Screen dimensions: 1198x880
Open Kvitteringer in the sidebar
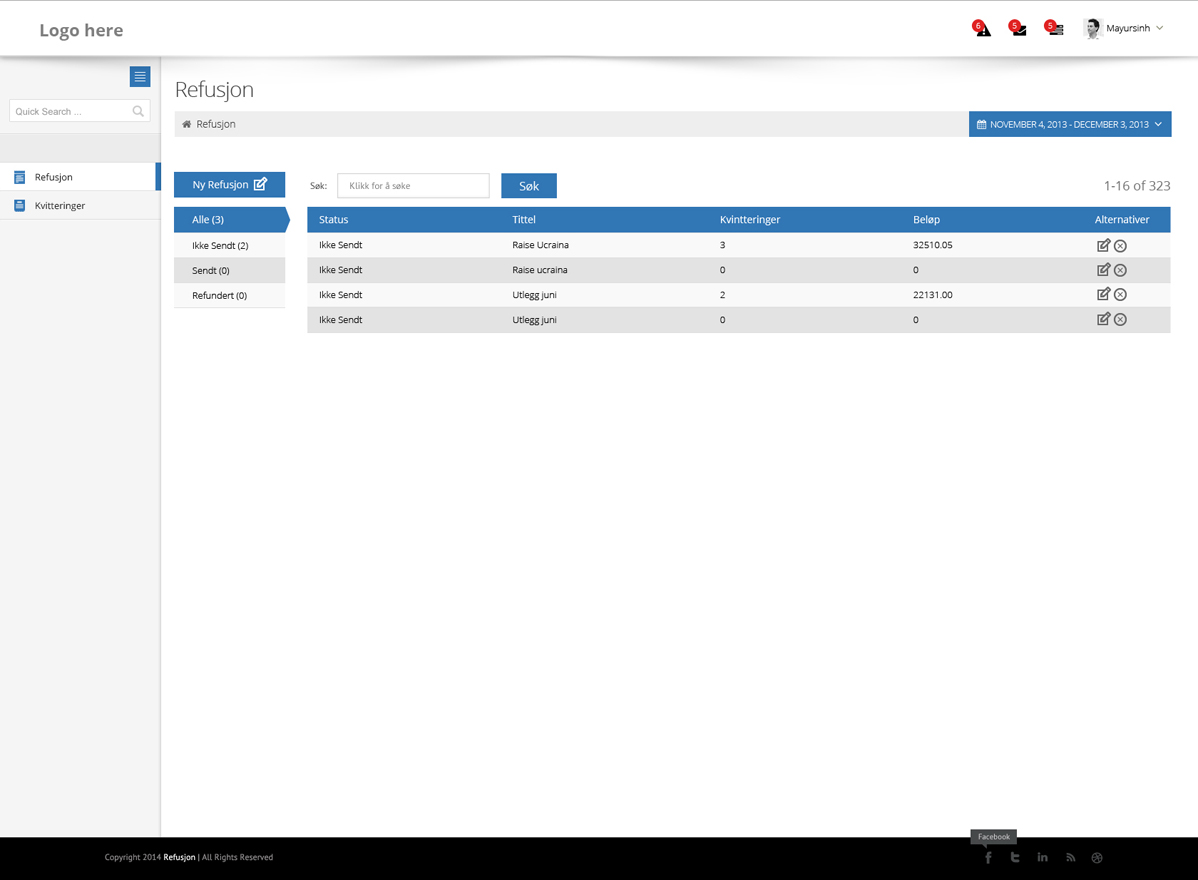point(60,205)
